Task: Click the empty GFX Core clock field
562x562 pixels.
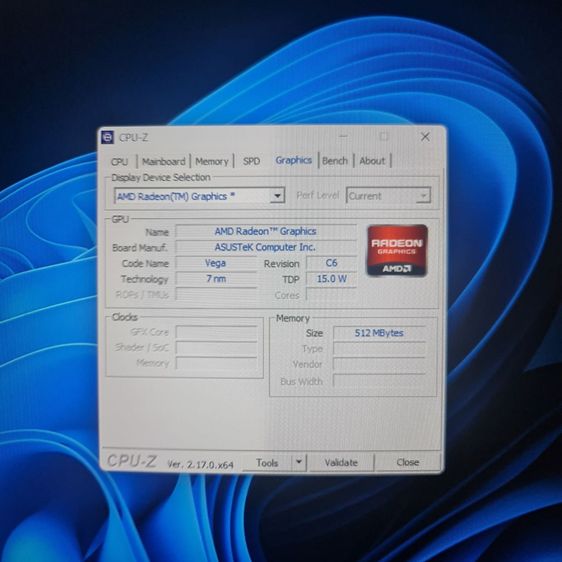Action: (216, 332)
